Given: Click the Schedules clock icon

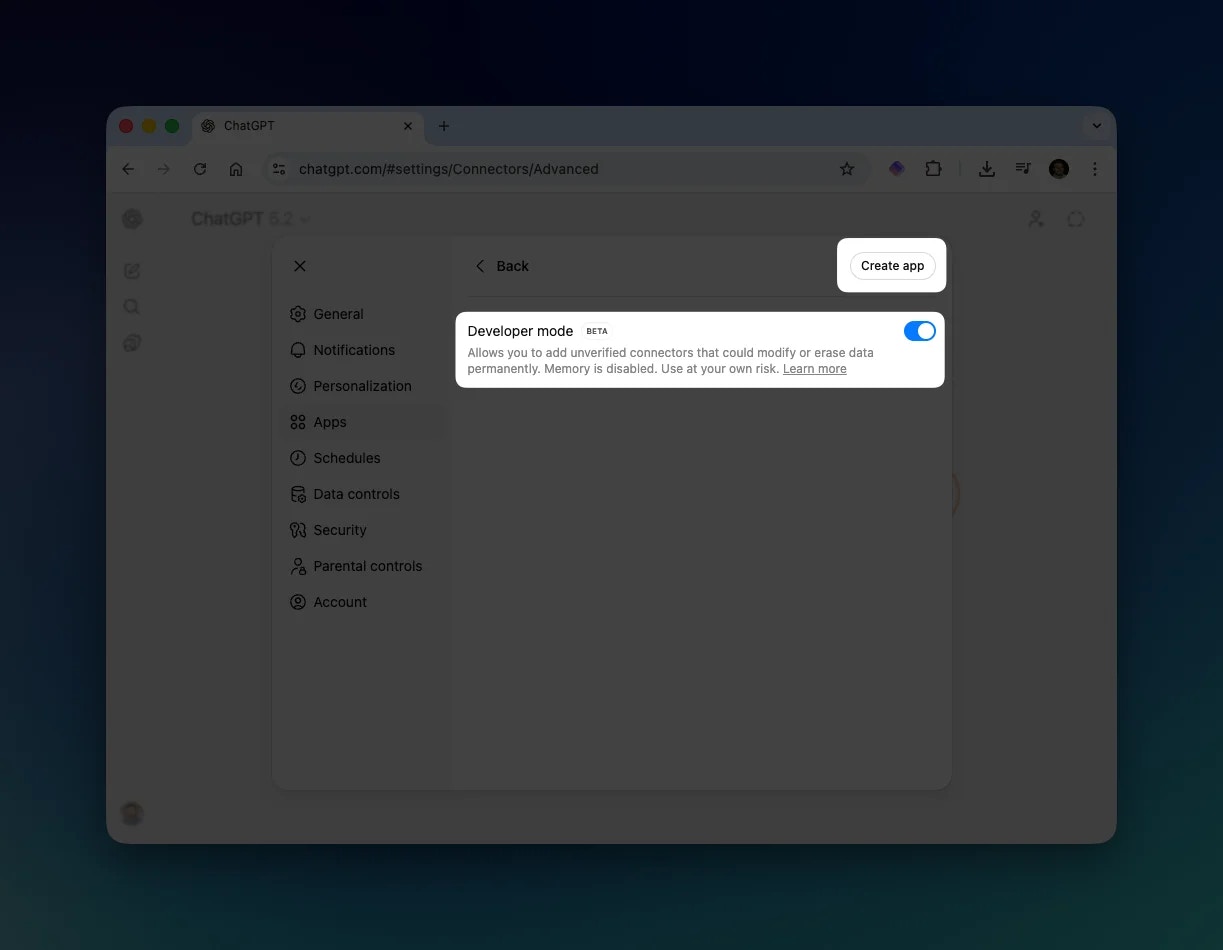Looking at the screenshot, I should coord(298,458).
